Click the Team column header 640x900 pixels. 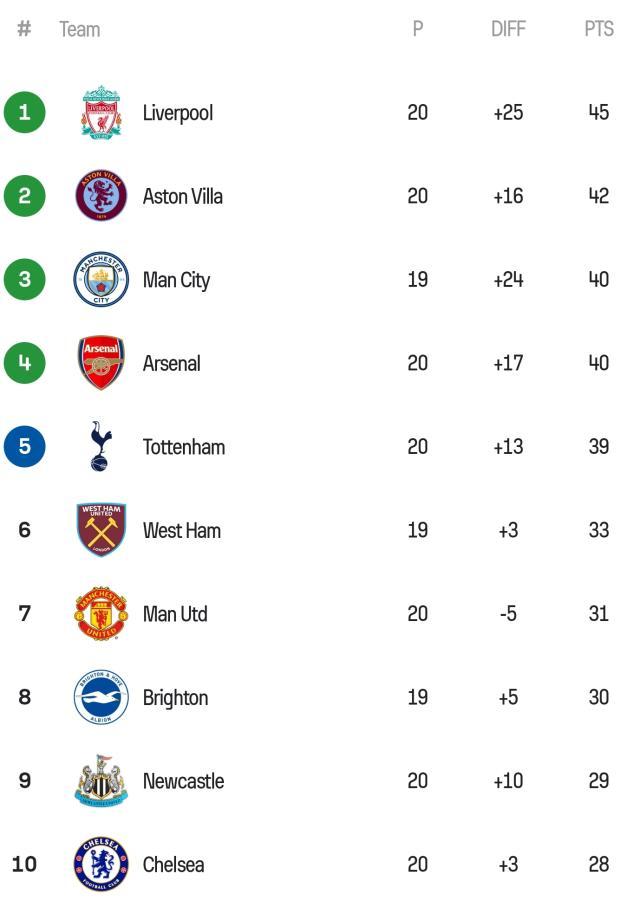tap(80, 29)
